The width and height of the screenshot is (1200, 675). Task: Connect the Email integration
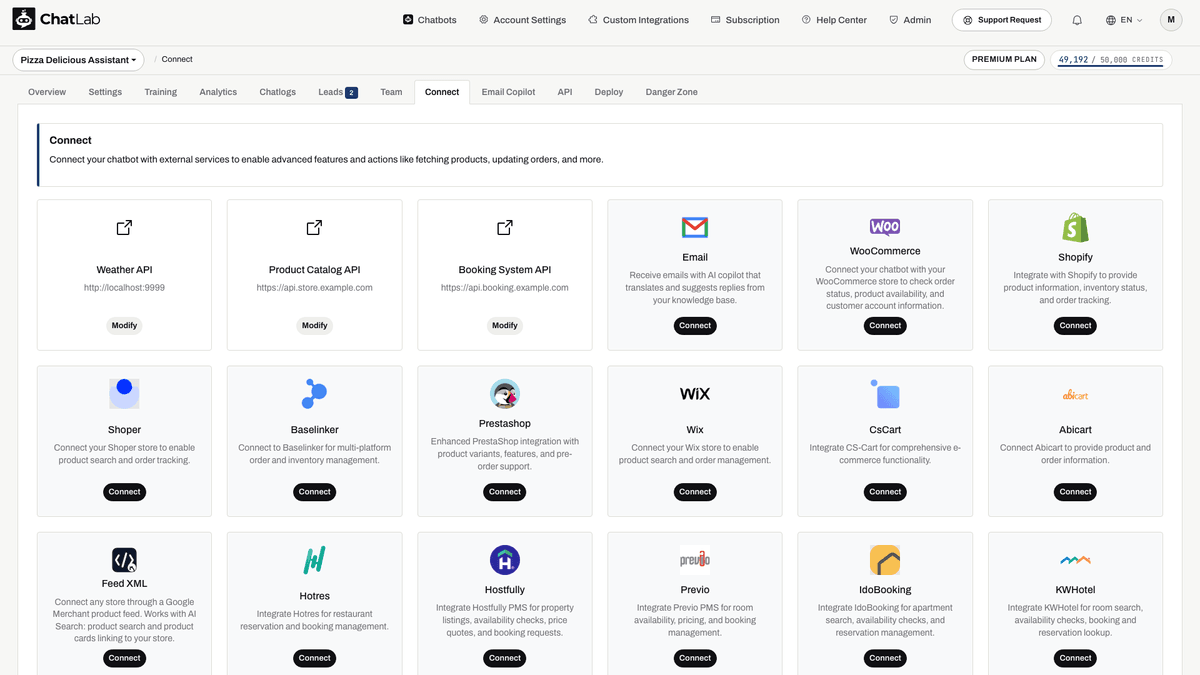coord(695,325)
